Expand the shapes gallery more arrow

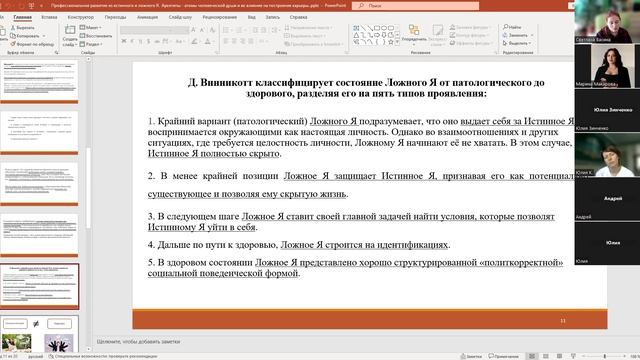tap(397, 42)
